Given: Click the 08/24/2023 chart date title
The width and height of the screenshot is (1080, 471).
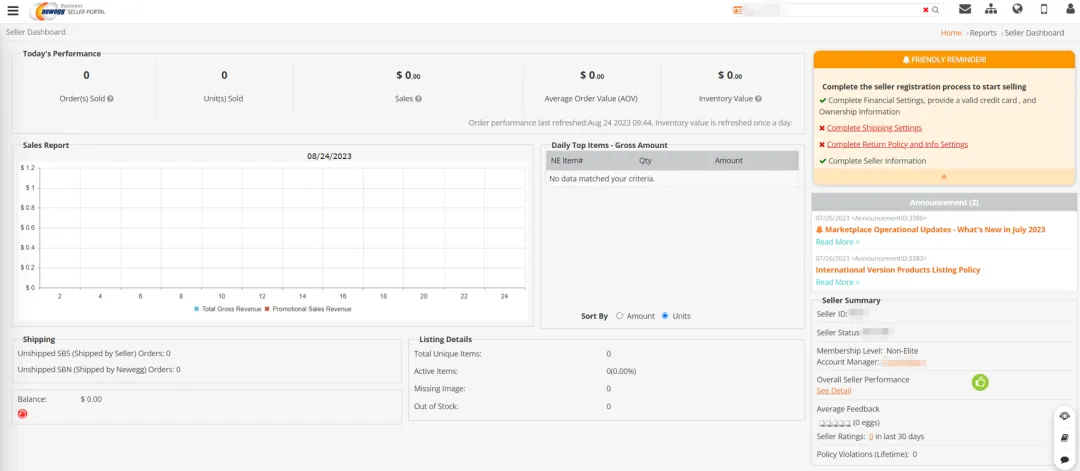Looking at the screenshot, I should pos(329,156).
